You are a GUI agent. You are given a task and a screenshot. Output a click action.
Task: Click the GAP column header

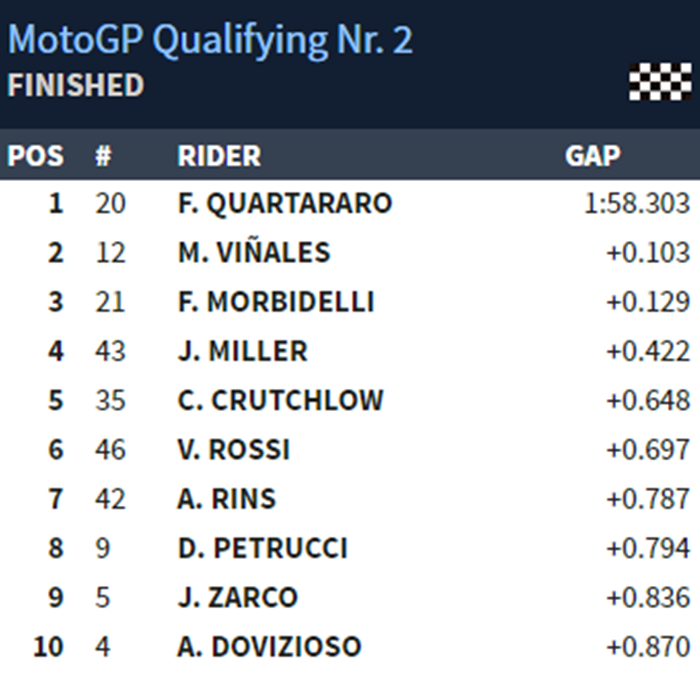click(x=593, y=156)
